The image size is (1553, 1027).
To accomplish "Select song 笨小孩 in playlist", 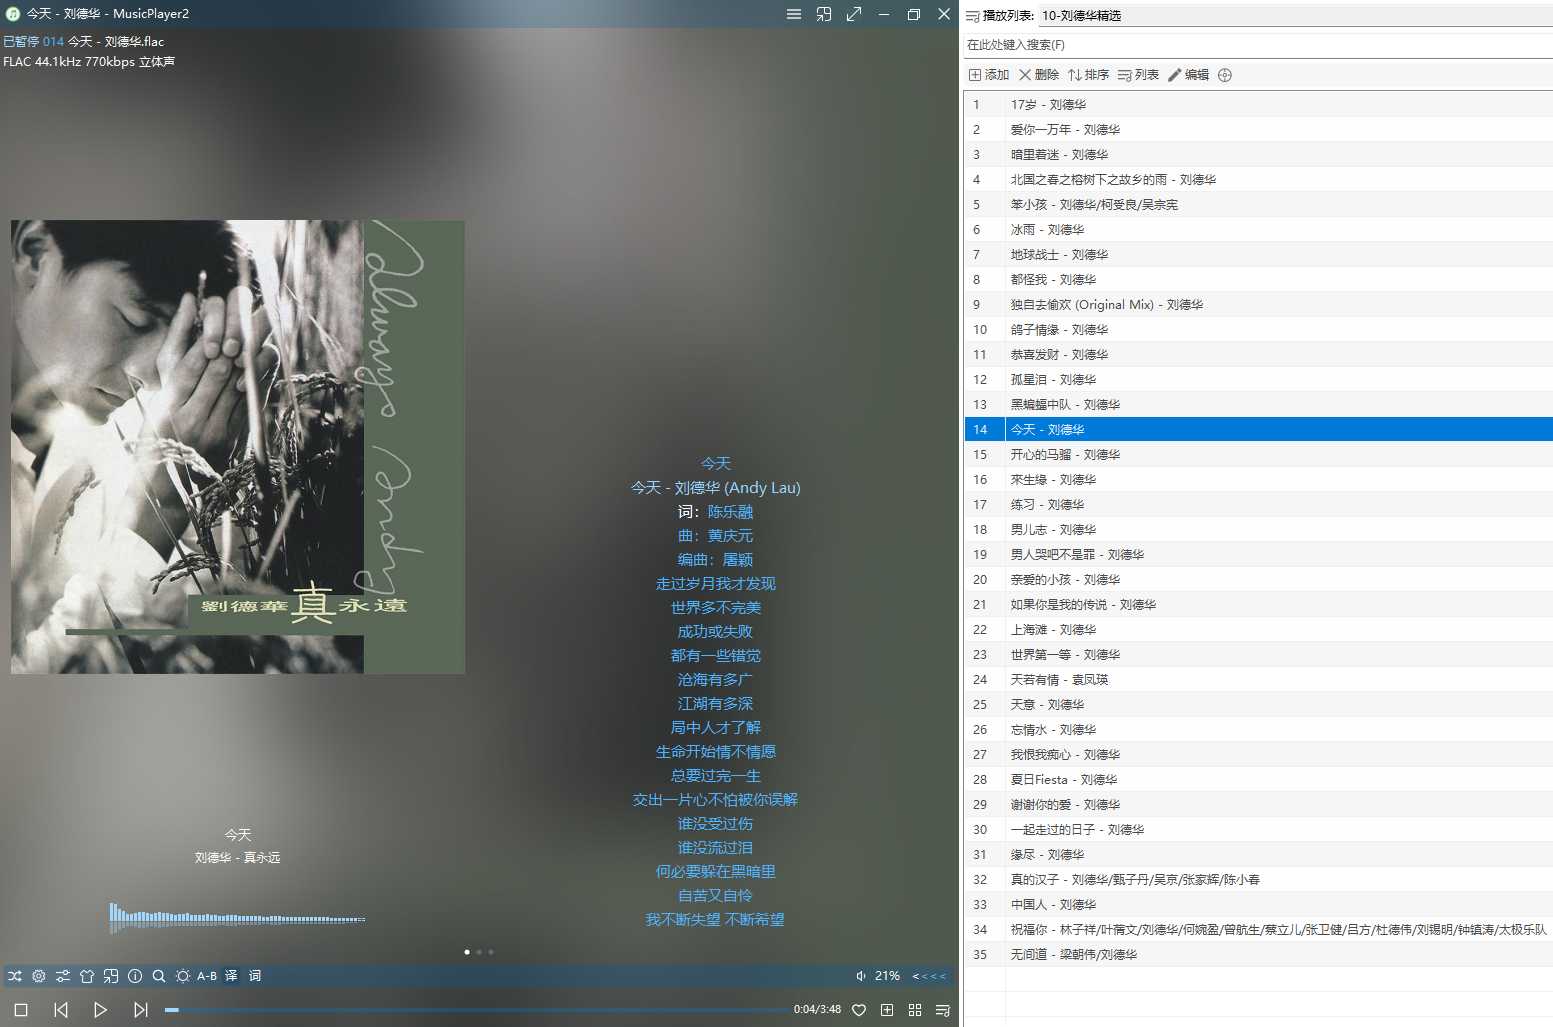I will point(1258,204).
